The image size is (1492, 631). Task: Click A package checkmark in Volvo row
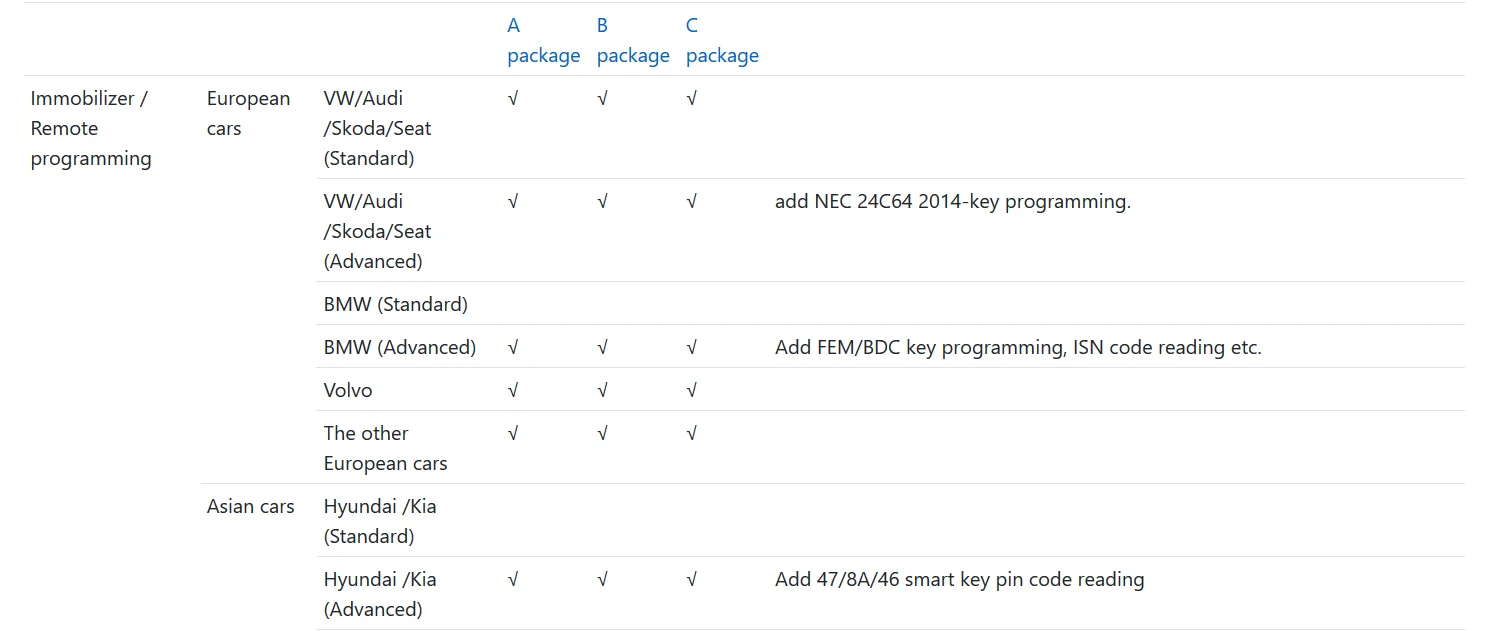(x=513, y=391)
